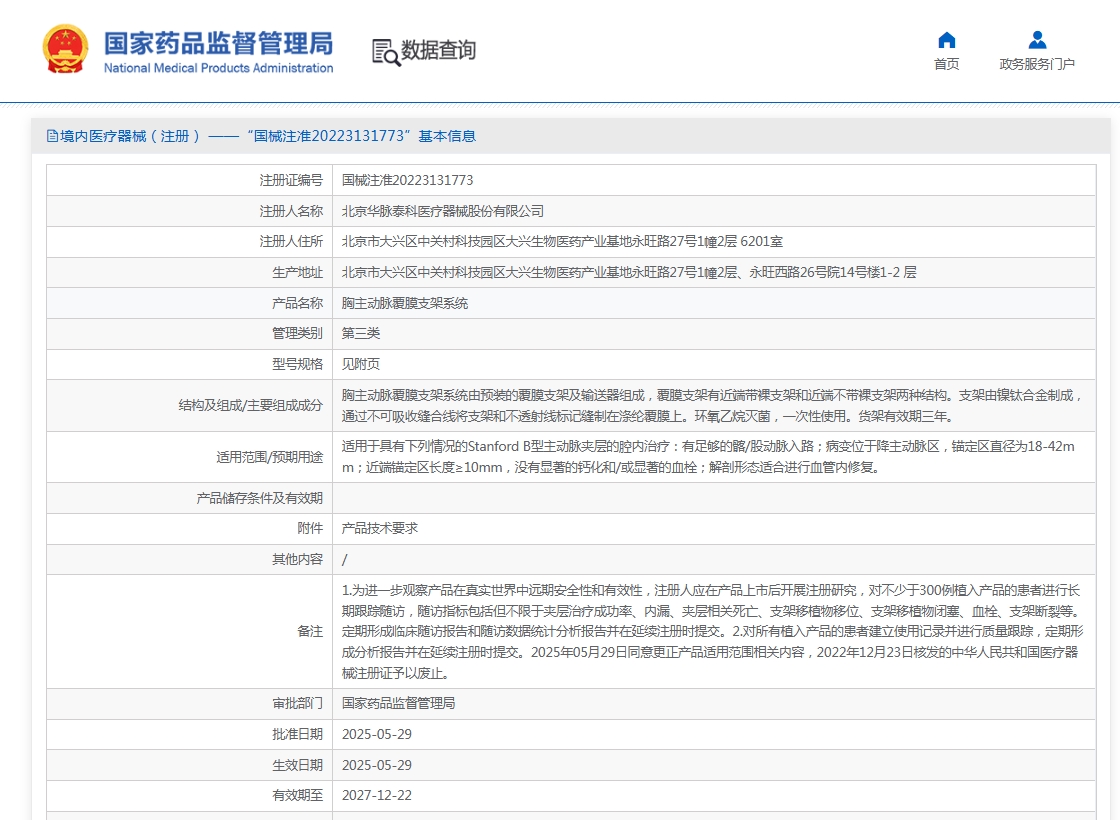This screenshot has height=820, width=1120.
Task: Click the 国家药品监督管理局 title
Action: coord(219,43)
